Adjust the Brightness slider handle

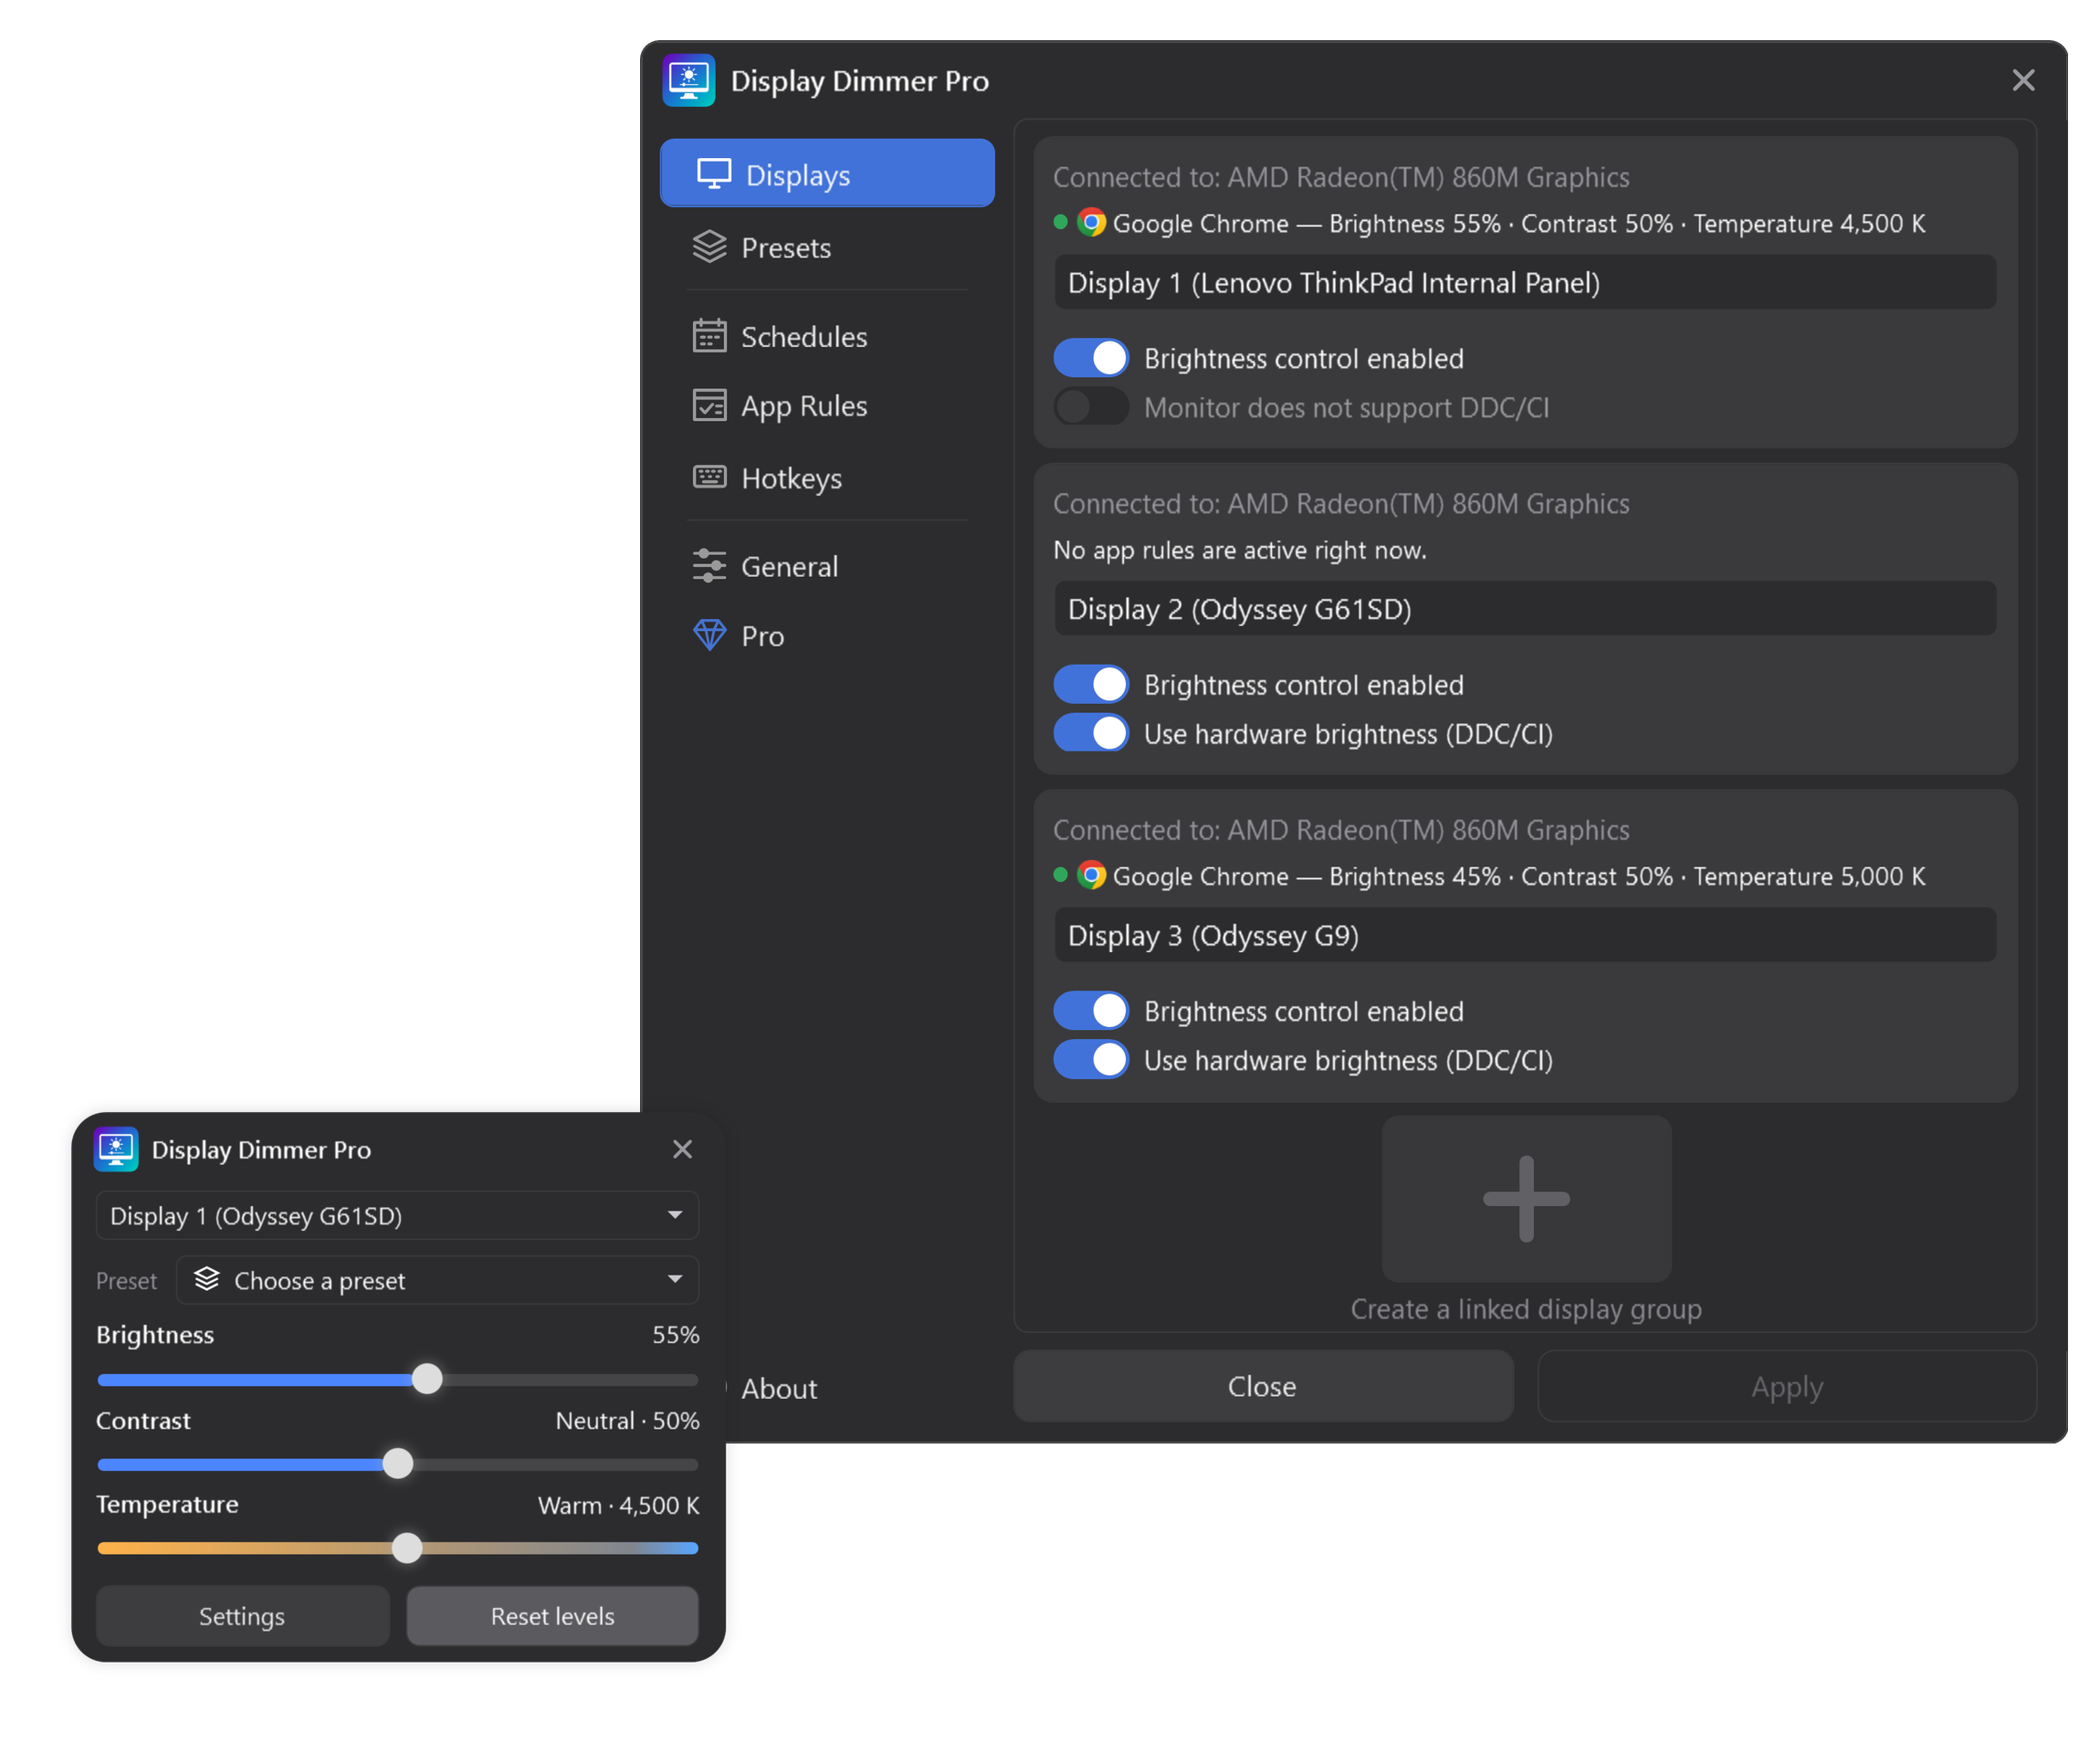[427, 1379]
